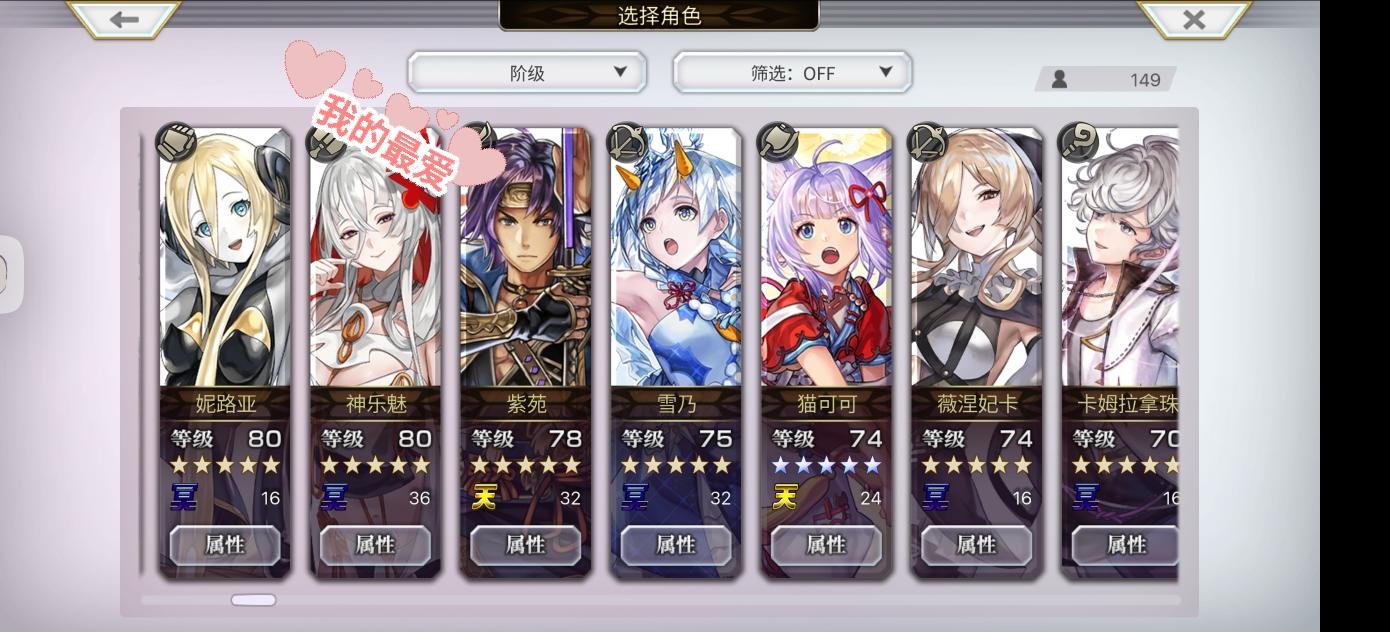This screenshot has height=632, width=1390.
Task: Show 属性 of 紫苑
Action: click(x=525, y=545)
